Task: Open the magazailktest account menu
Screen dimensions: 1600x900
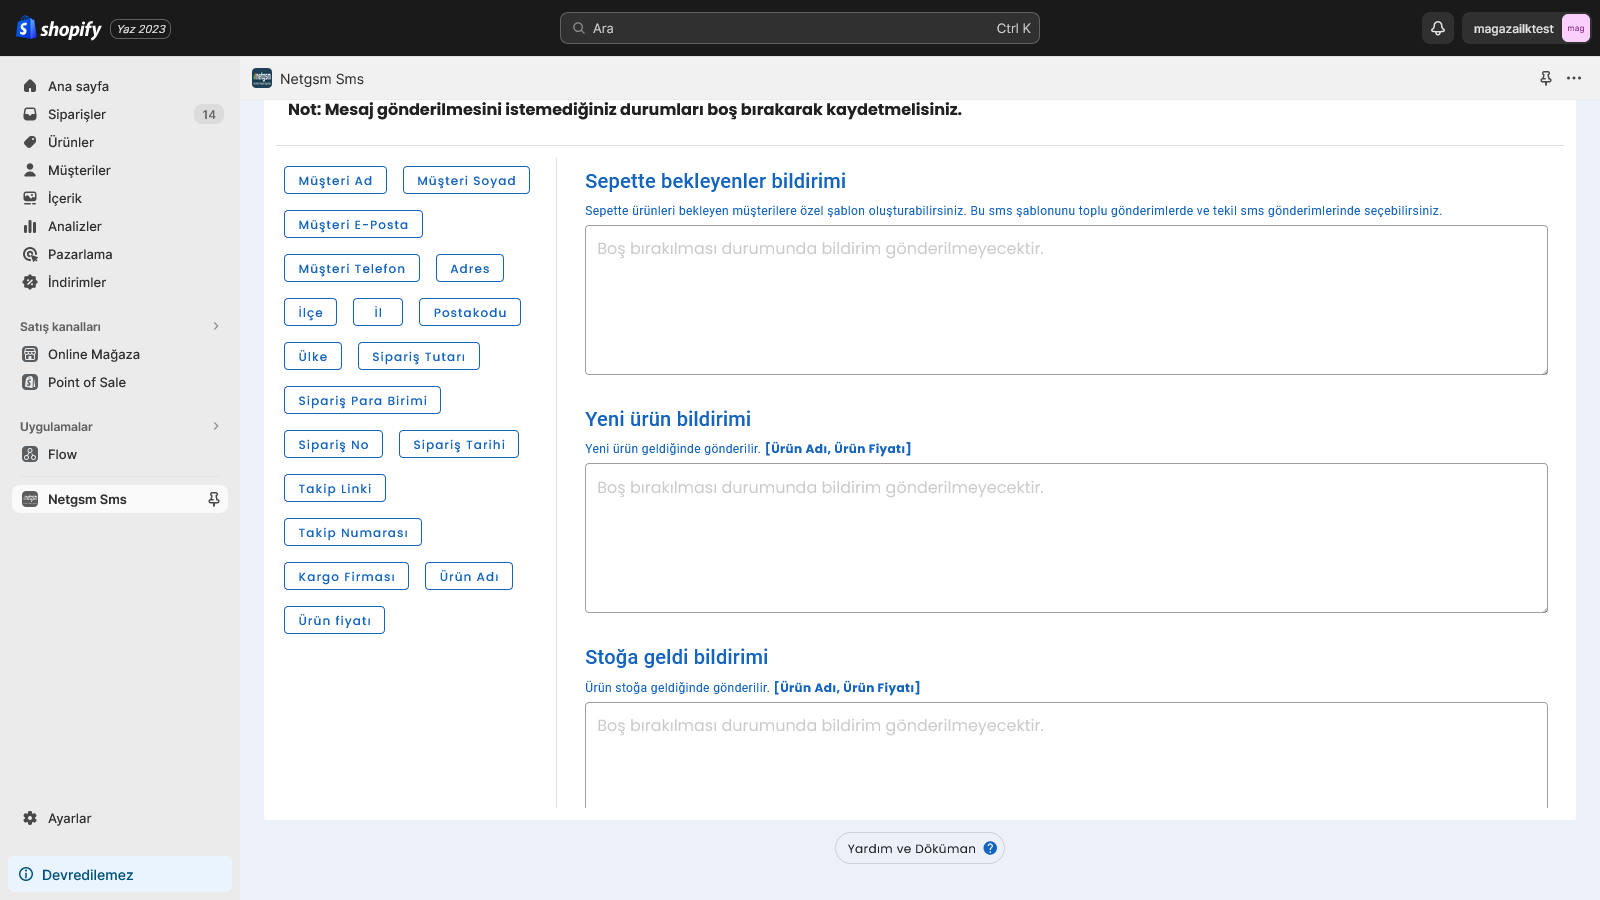Action: 1526,28
